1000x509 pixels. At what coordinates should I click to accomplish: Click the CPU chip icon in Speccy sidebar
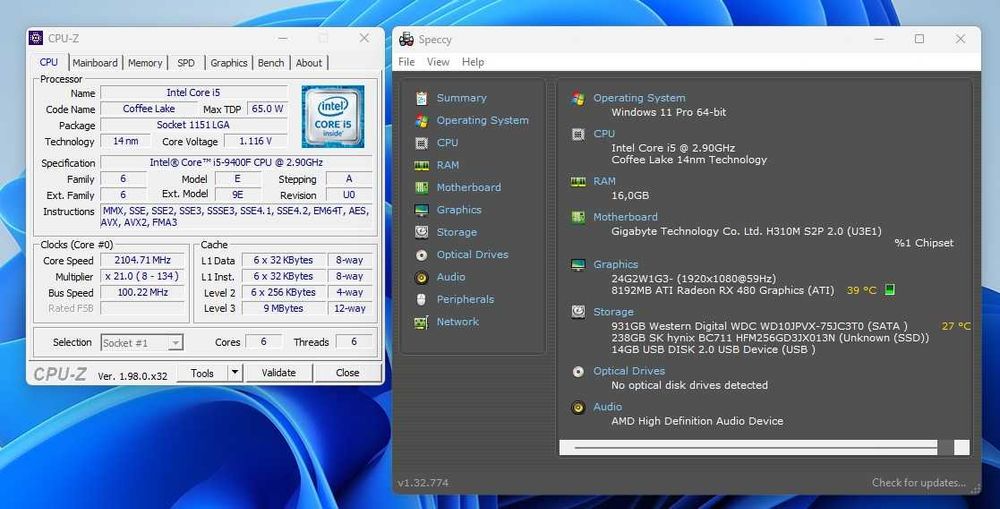[422, 143]
